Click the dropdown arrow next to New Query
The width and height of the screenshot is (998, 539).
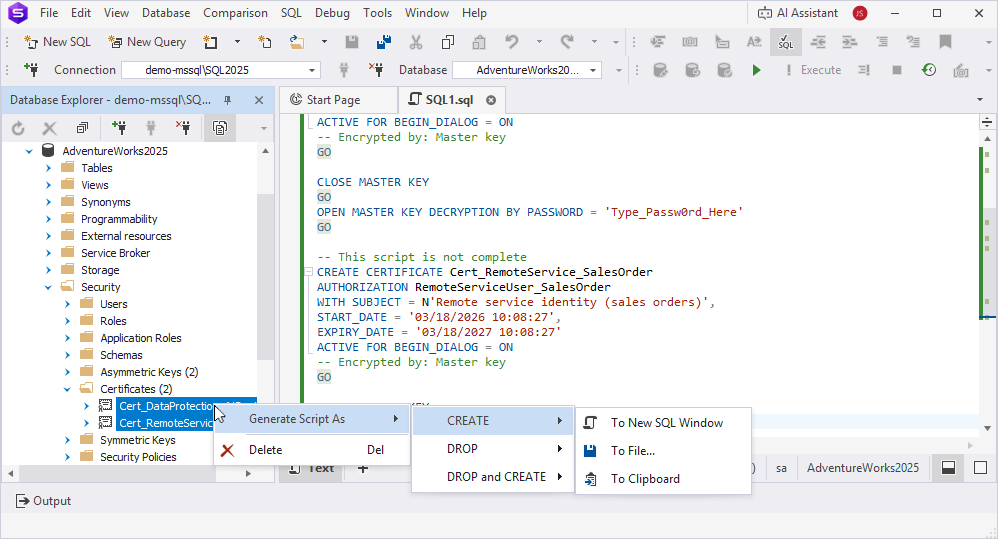pyautogui.click(x=237, y=42)
